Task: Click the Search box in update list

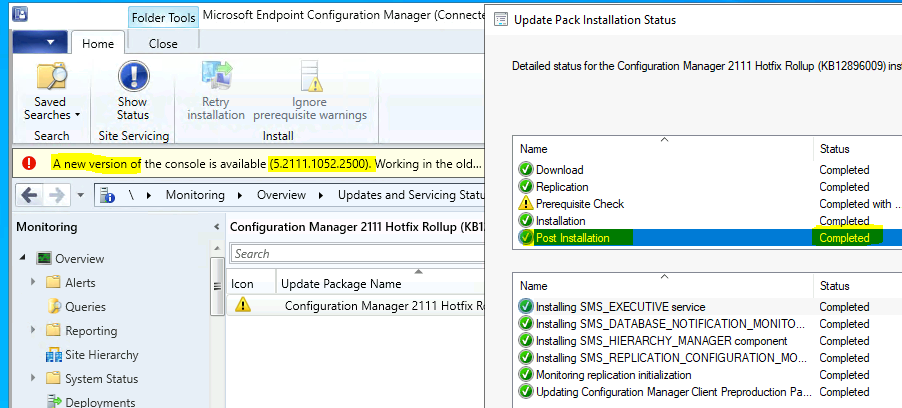Action: click(x=357, y=254)
